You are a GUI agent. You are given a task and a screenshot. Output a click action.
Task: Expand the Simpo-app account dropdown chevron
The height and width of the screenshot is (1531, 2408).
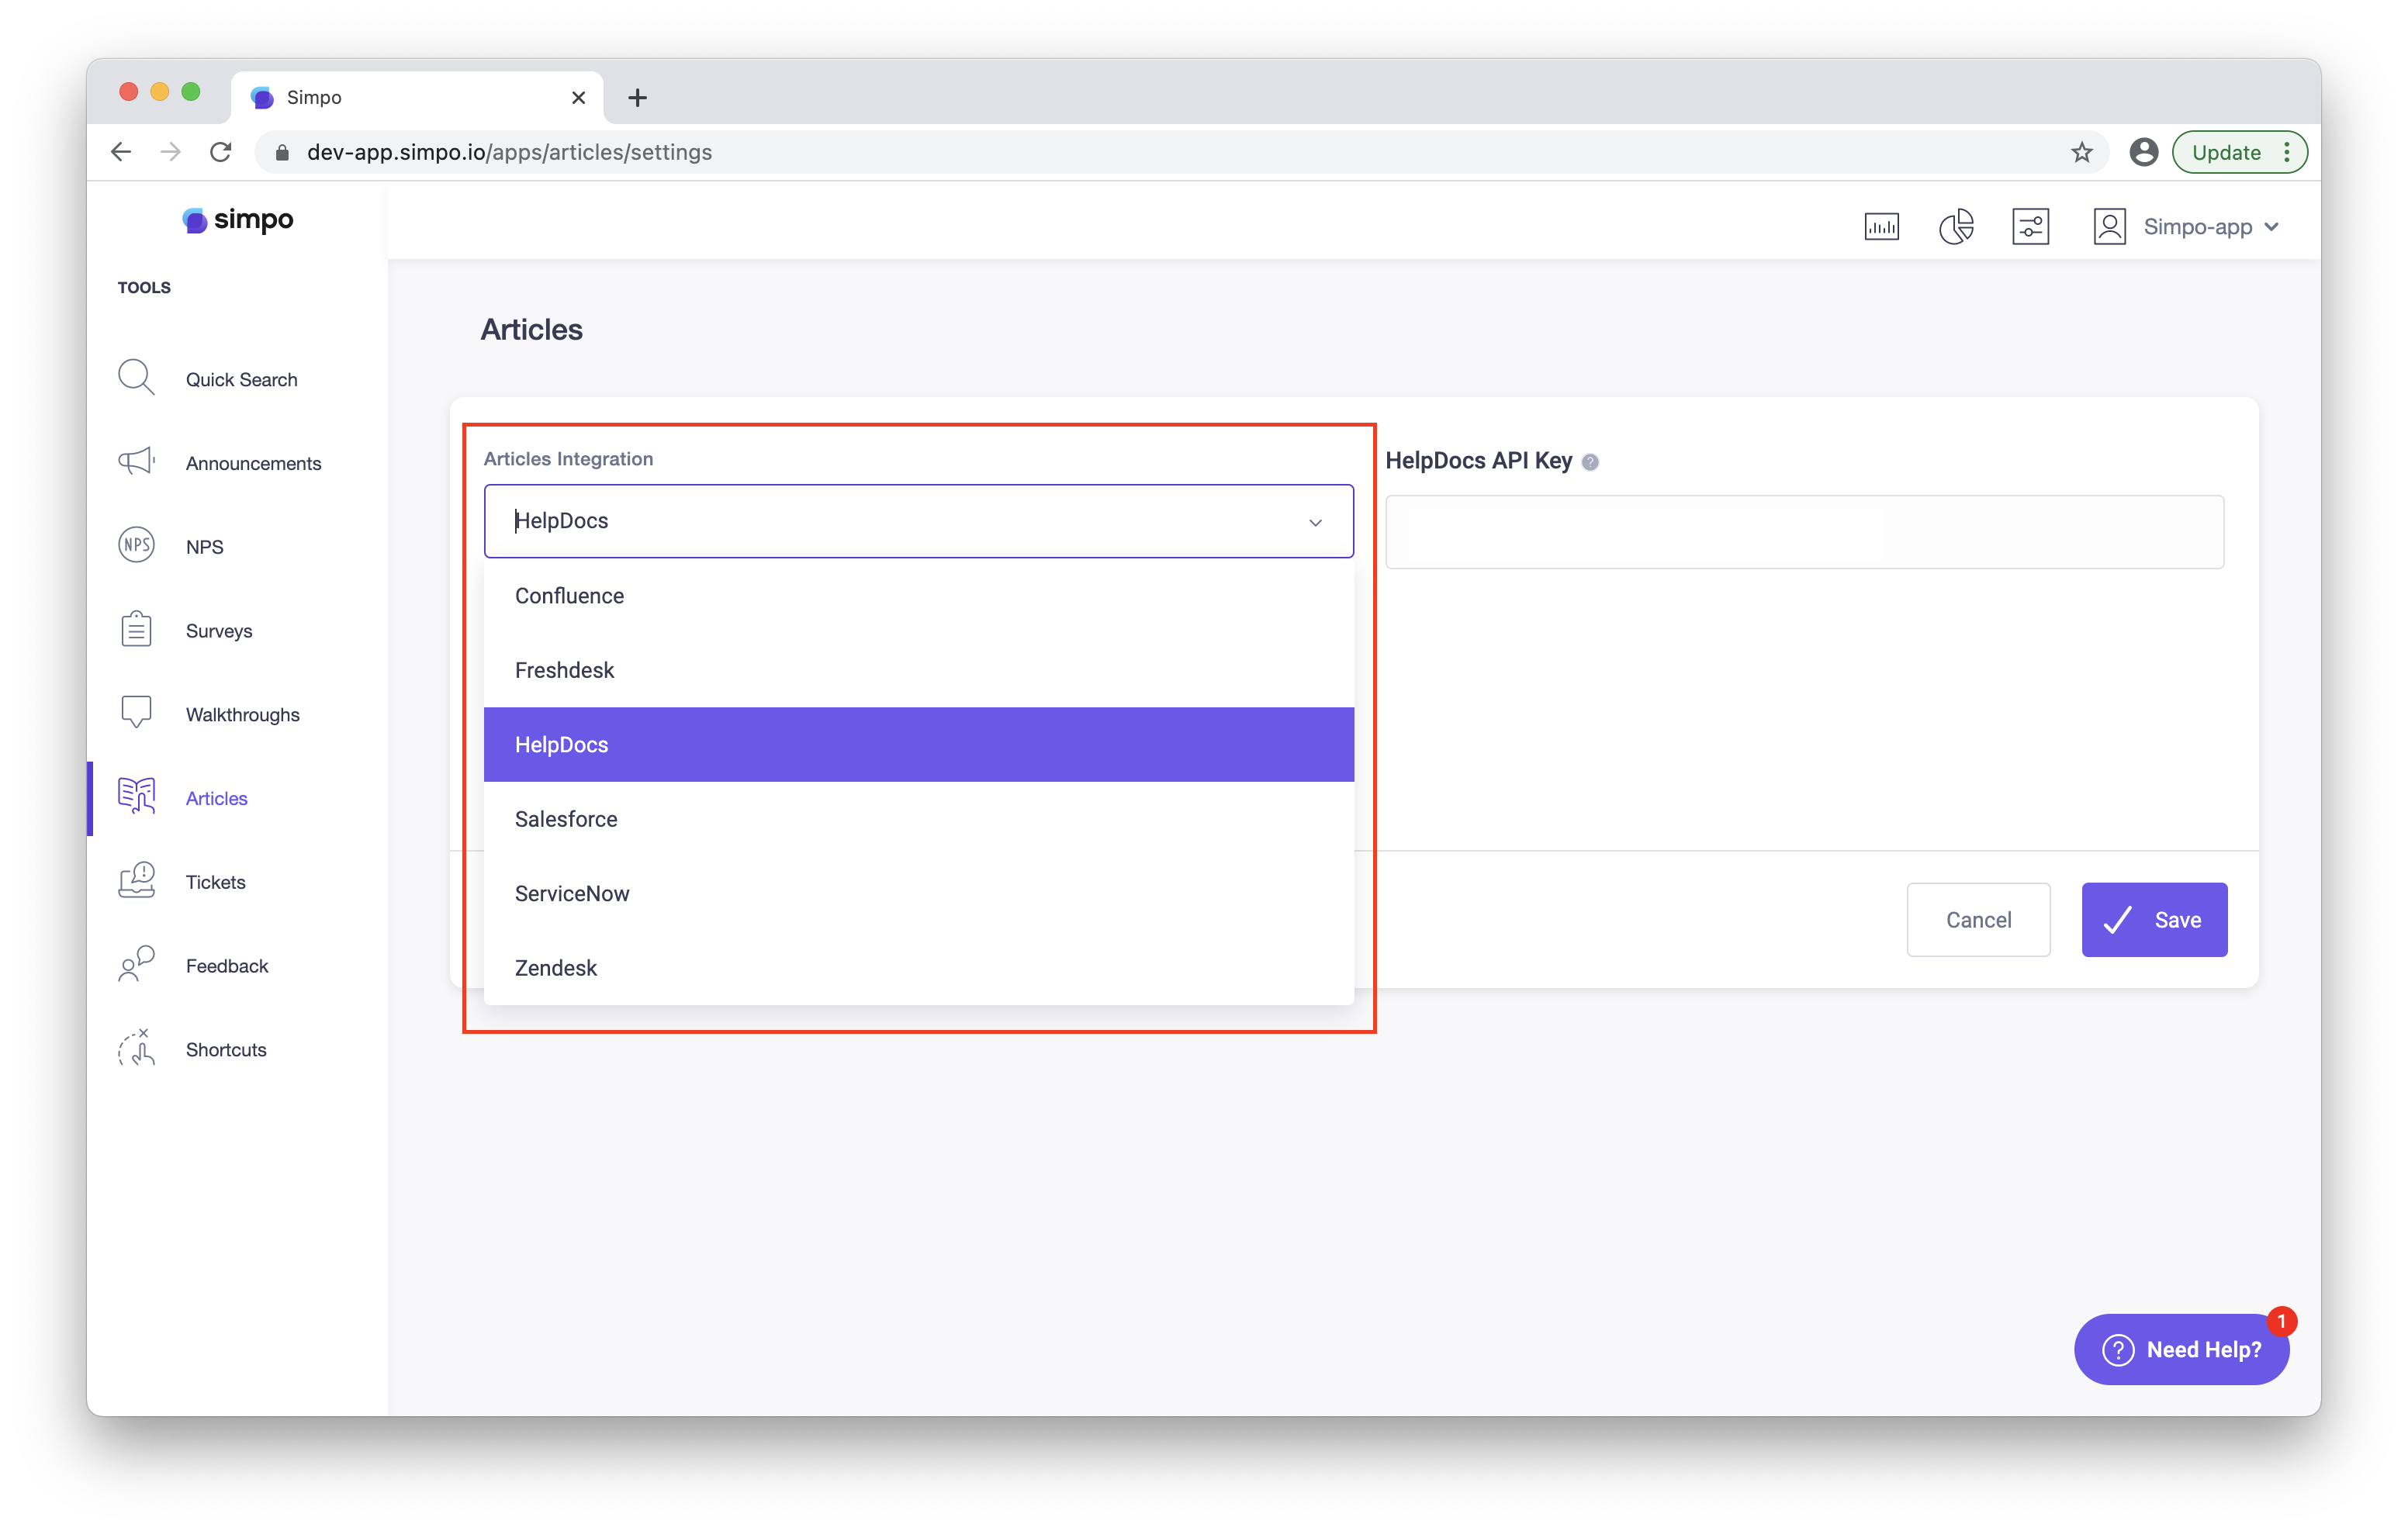(2271, 227)
